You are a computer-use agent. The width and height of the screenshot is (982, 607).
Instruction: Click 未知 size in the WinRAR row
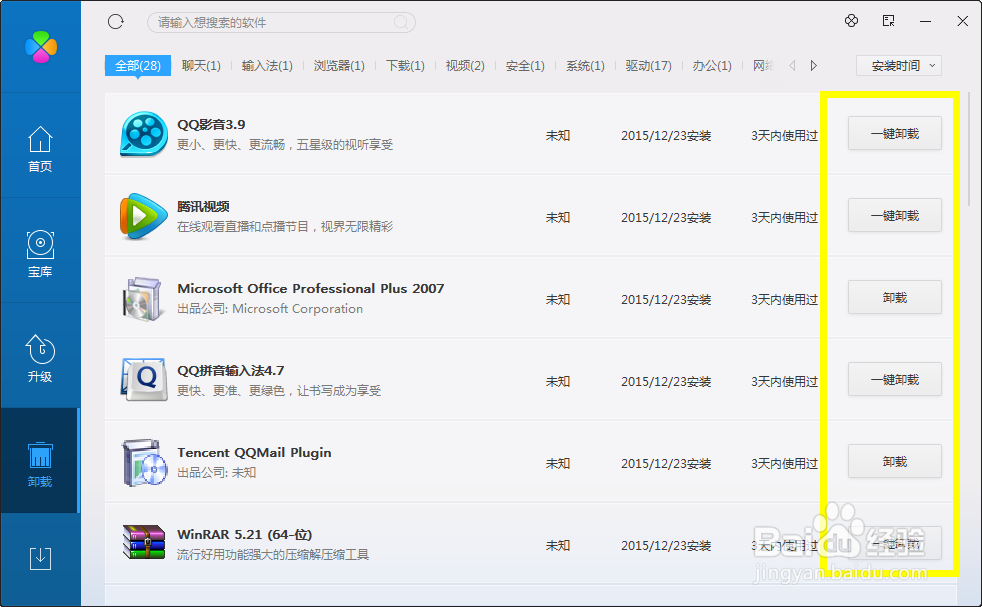[x=557, y=546]
